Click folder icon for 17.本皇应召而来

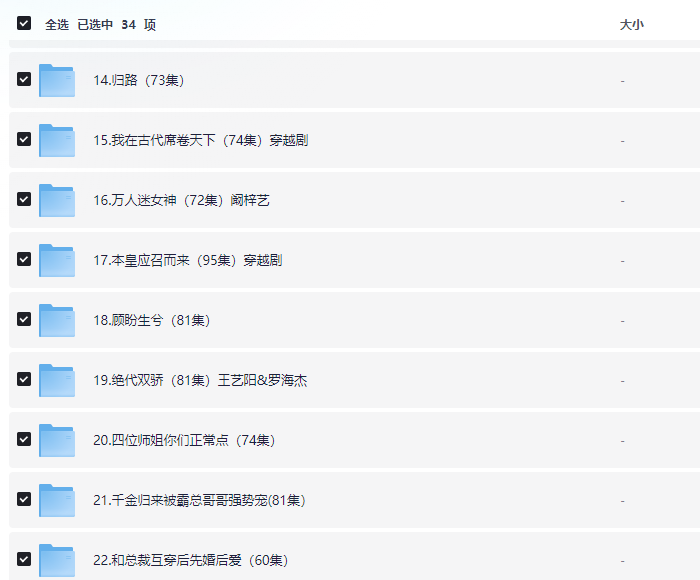57,260
